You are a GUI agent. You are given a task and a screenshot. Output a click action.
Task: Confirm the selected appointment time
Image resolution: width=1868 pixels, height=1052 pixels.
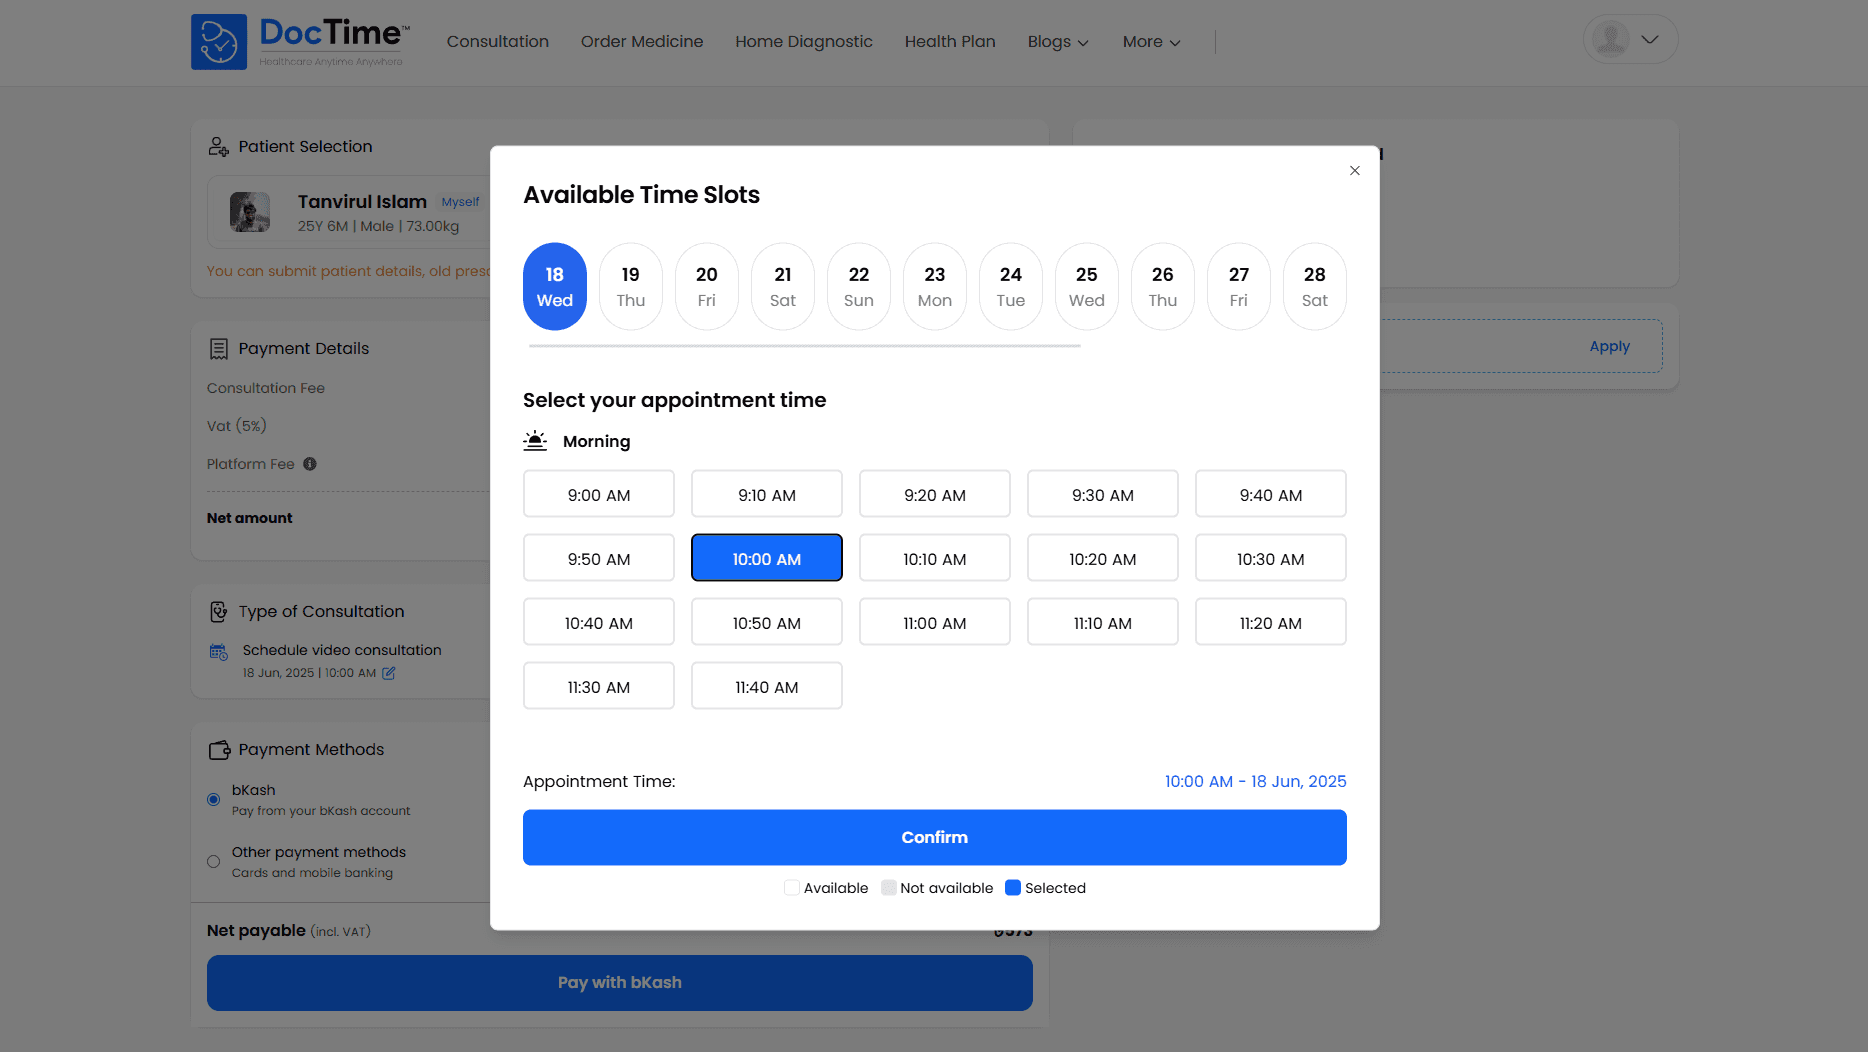934,837
